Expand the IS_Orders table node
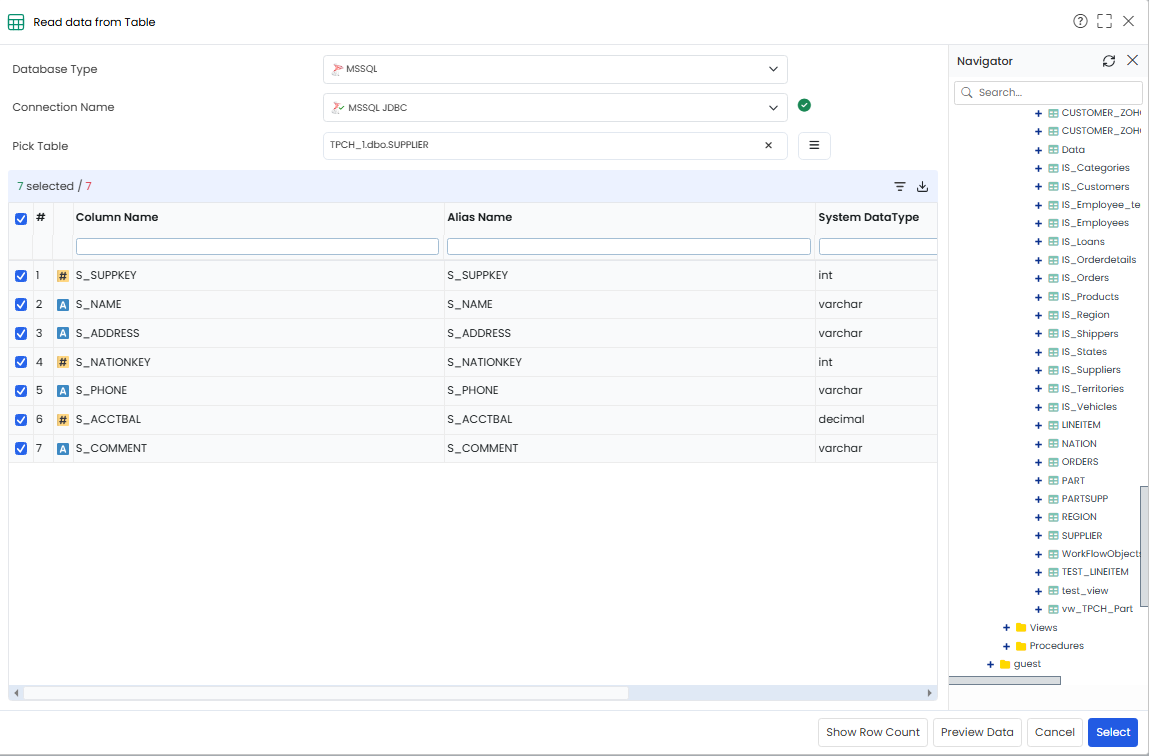Image resolution: width=1149 pixels, height=756 pixels. tap(1038, 278)
